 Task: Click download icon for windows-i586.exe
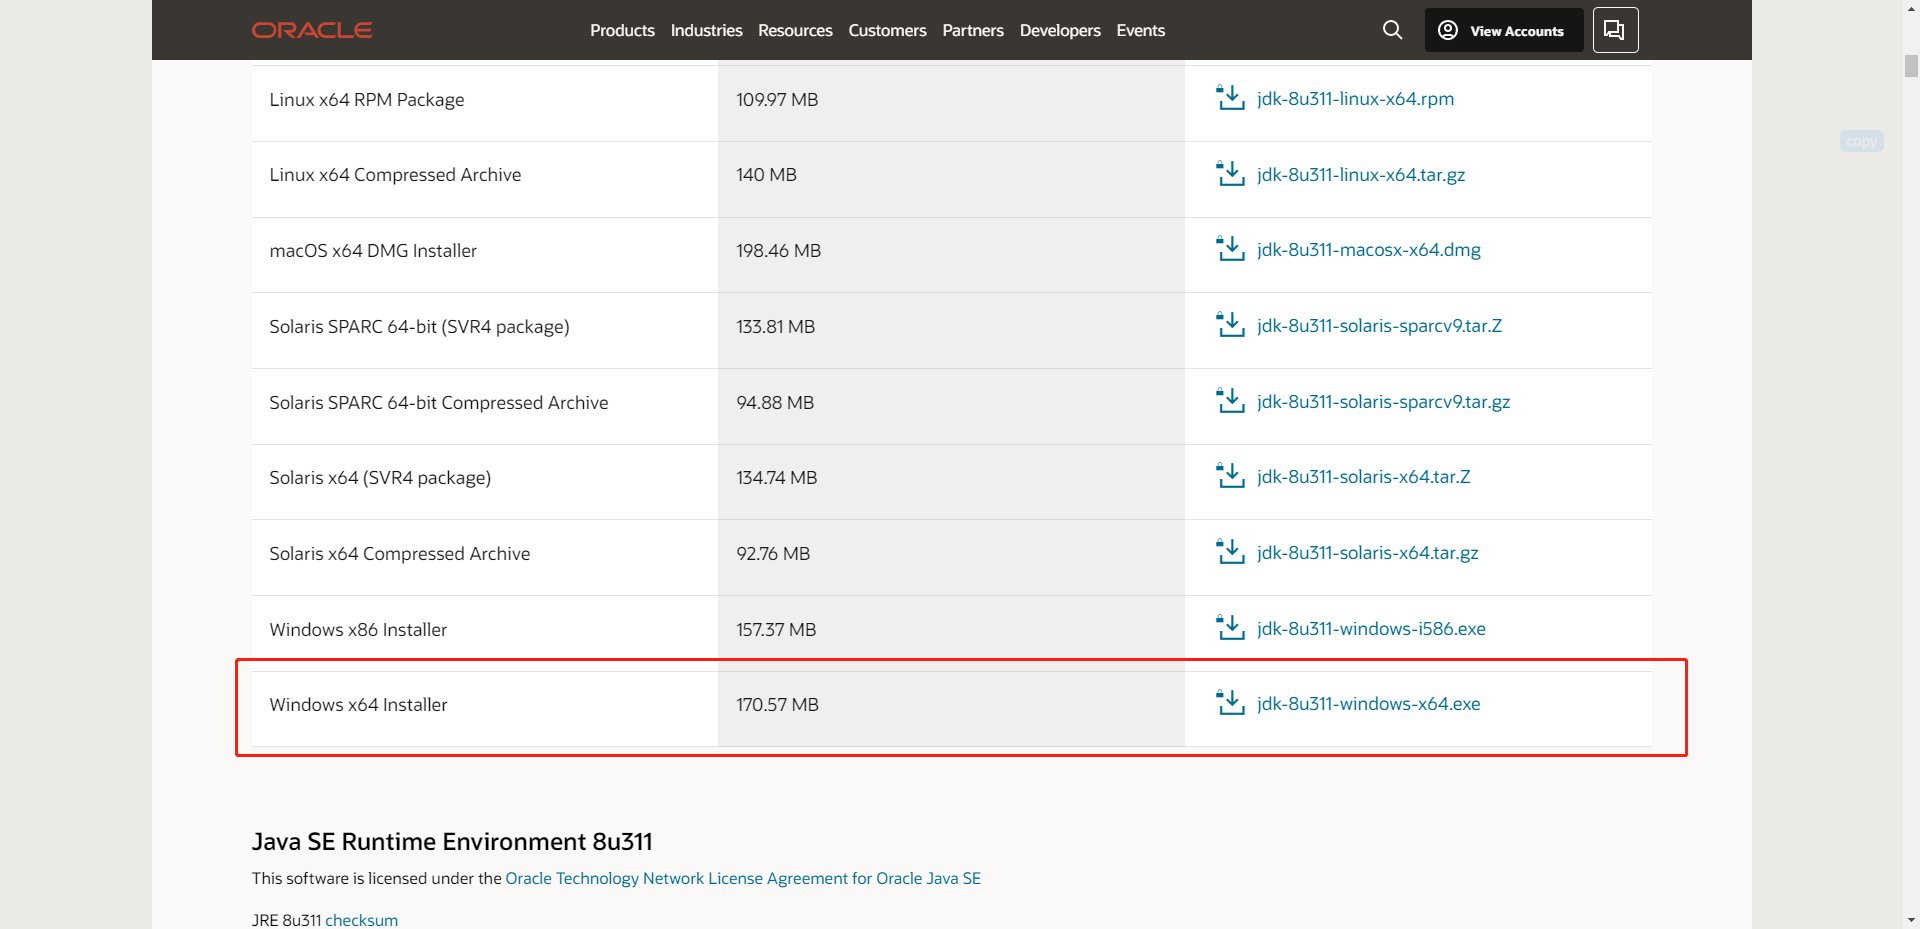(x=1230, y=628)
